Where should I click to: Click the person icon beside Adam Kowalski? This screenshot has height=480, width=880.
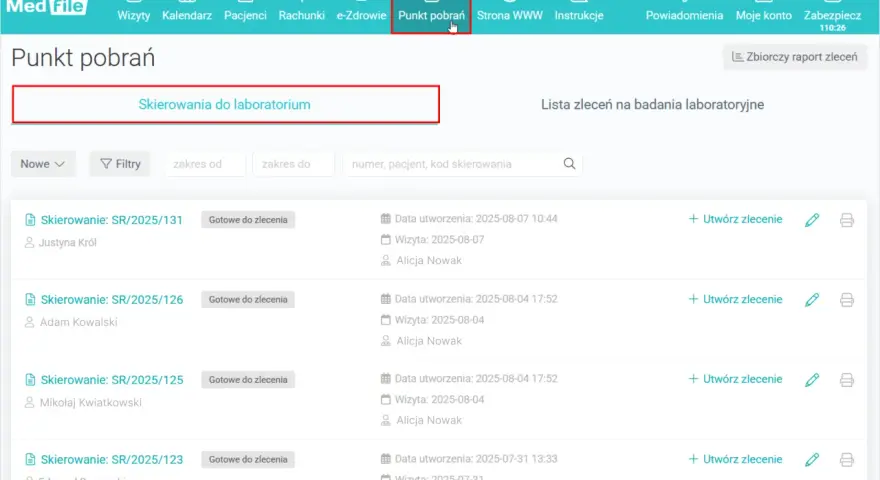point(30,322)
